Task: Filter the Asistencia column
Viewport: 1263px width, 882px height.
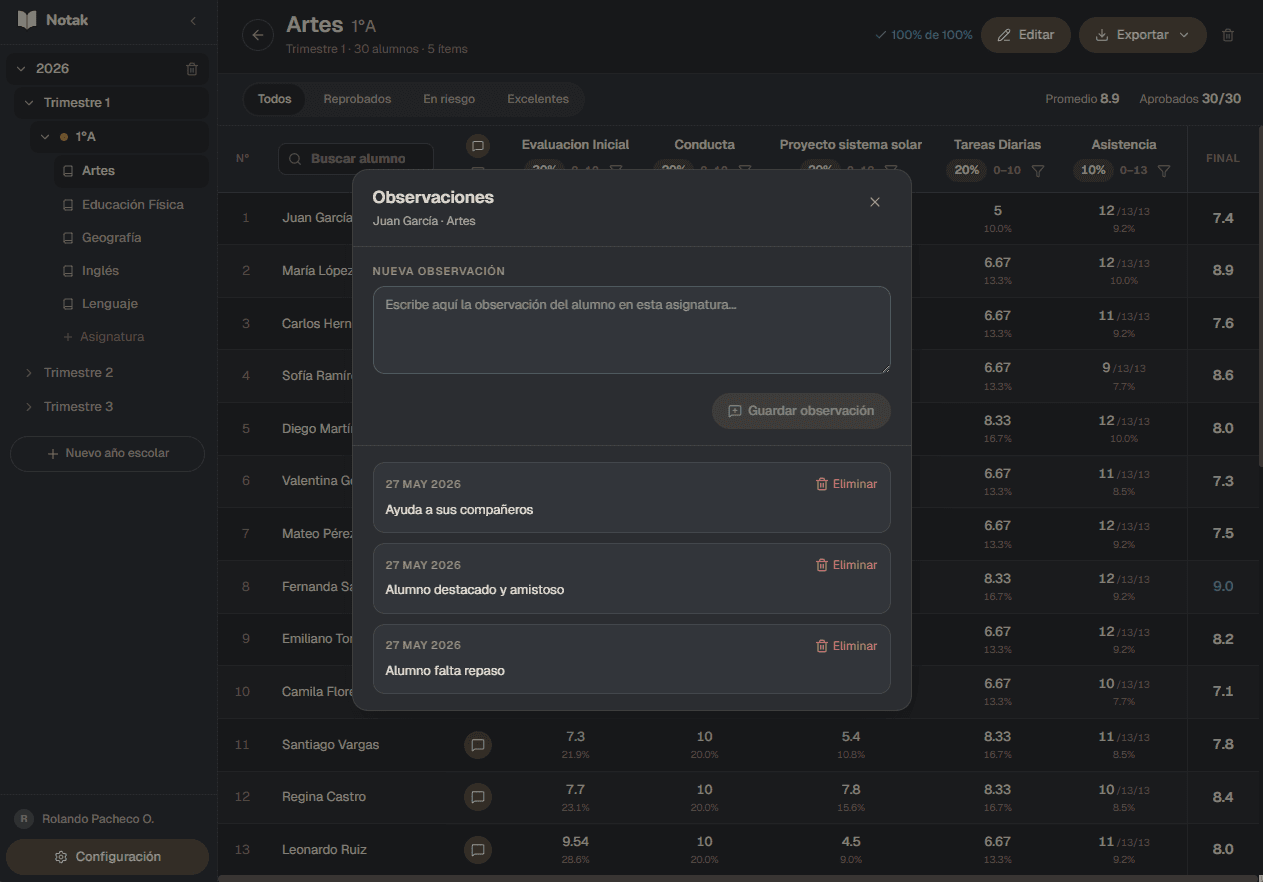Action: (1164, 171)
